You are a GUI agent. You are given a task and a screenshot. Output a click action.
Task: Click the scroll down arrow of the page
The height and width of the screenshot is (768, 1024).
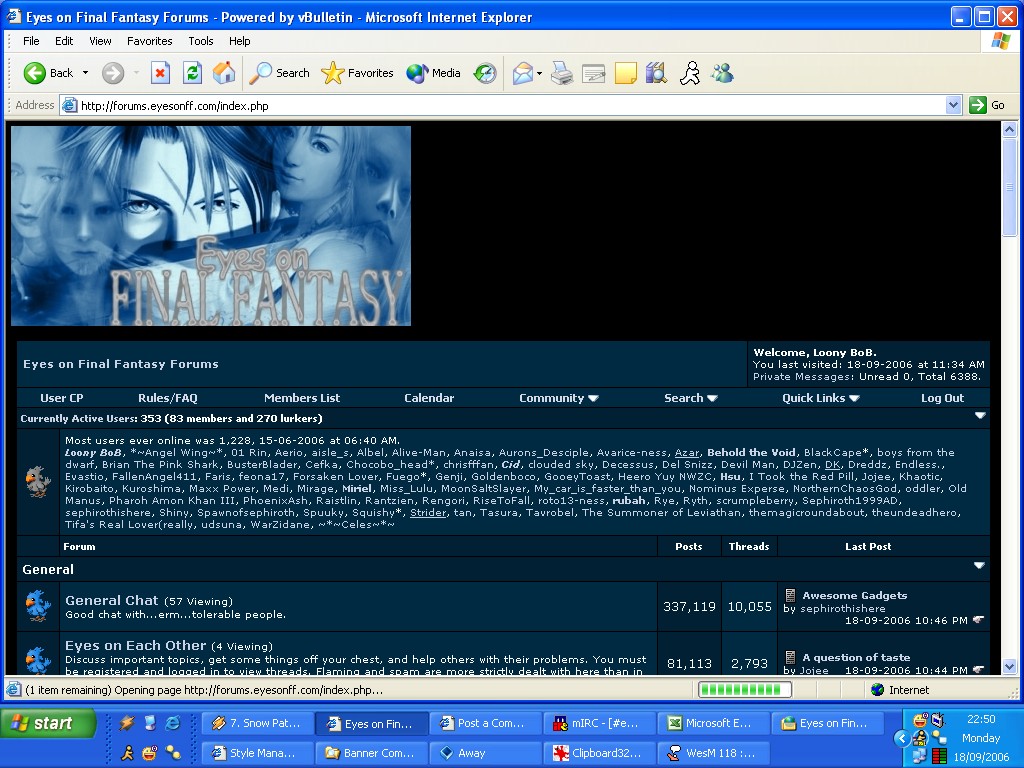1010,667
